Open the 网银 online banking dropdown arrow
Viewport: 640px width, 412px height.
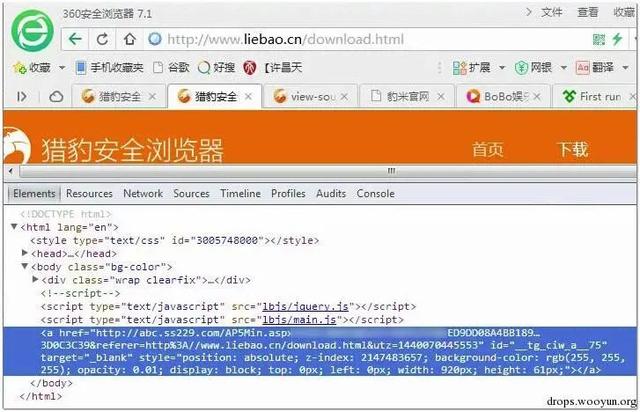pos(563,68)
